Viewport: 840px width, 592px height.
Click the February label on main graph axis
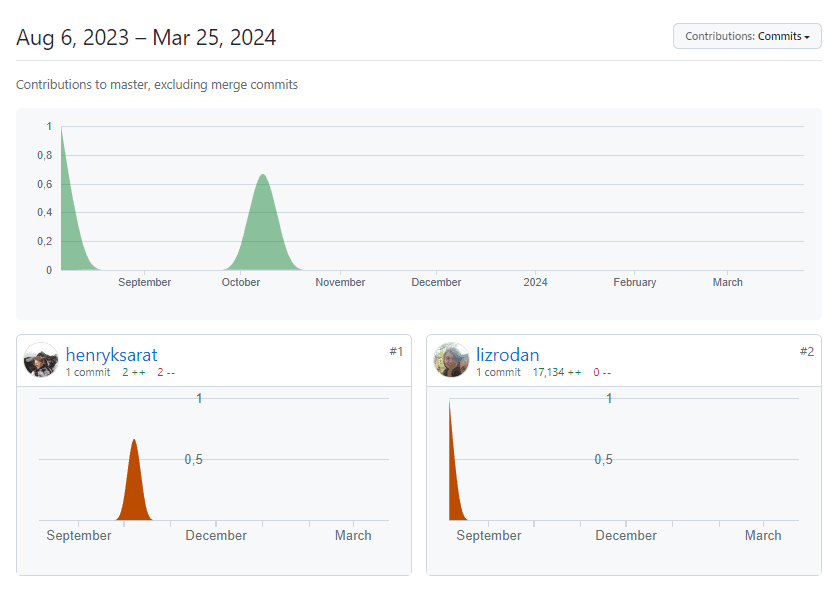[634, 283]
